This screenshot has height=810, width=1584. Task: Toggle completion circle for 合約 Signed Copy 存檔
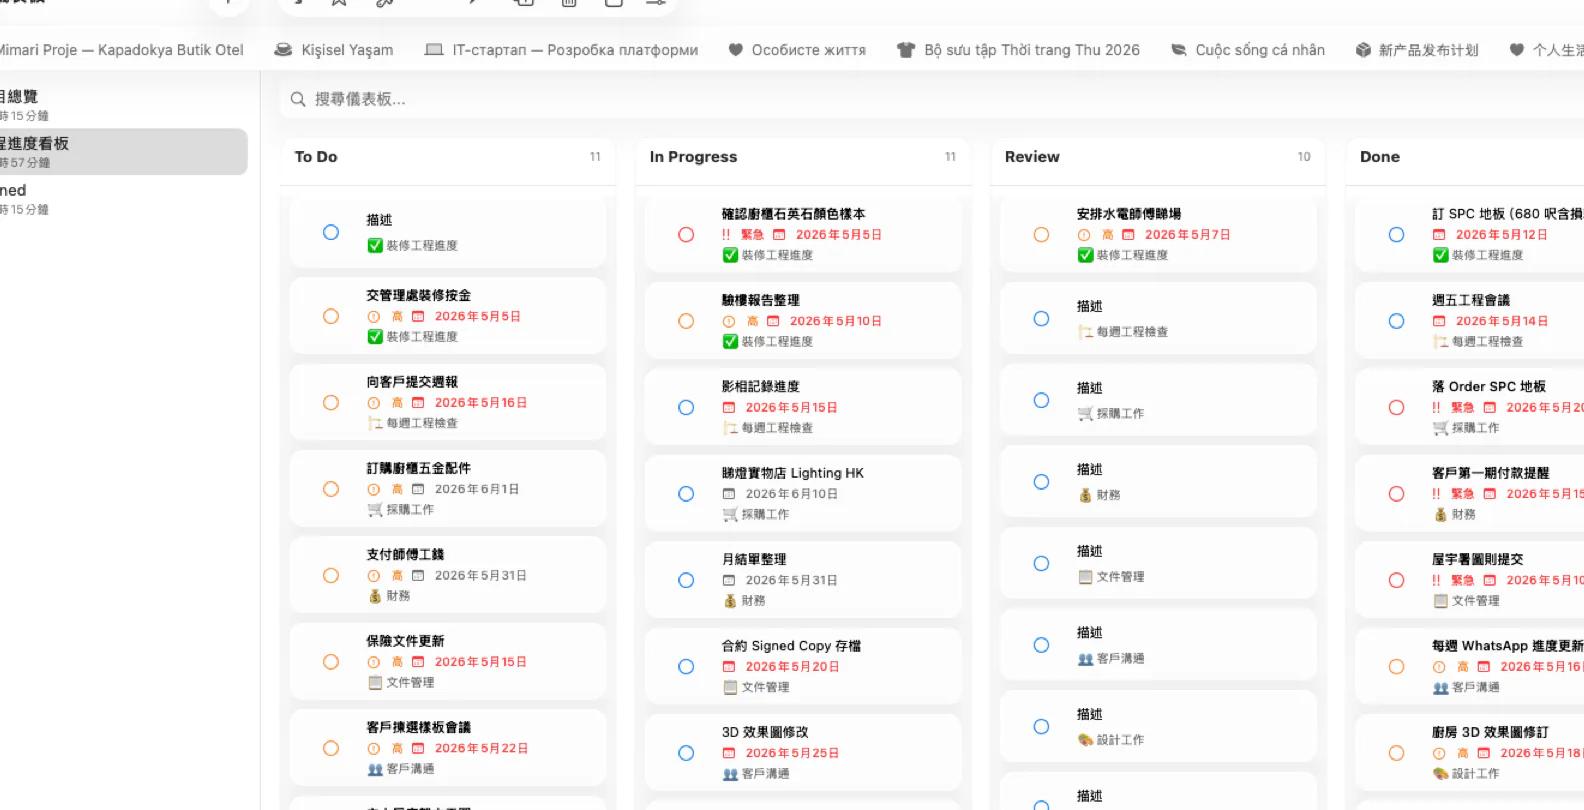point(686,667)
